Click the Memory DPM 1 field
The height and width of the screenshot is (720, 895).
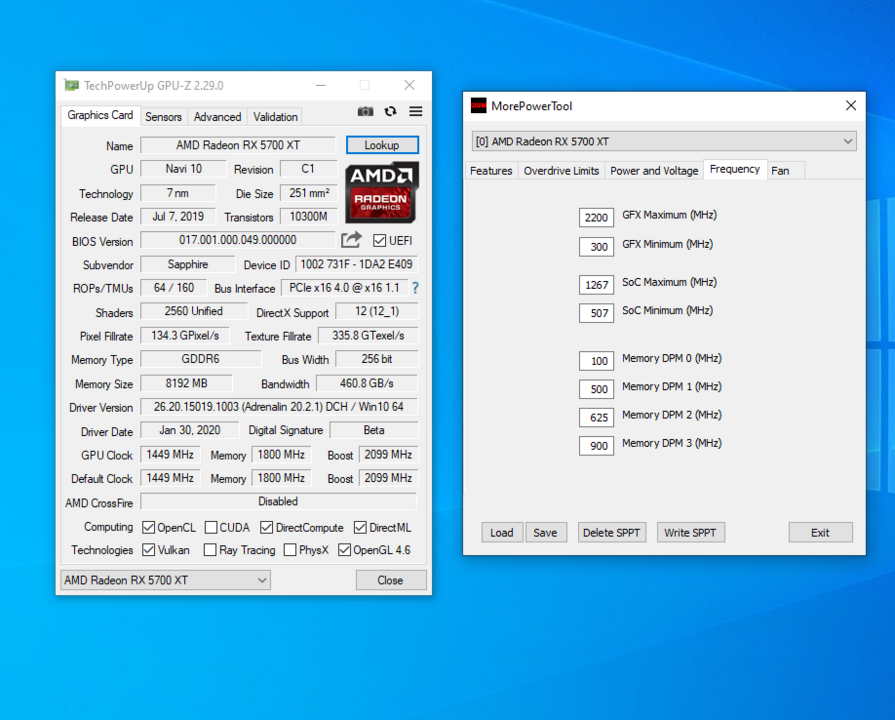pos(596,389)
